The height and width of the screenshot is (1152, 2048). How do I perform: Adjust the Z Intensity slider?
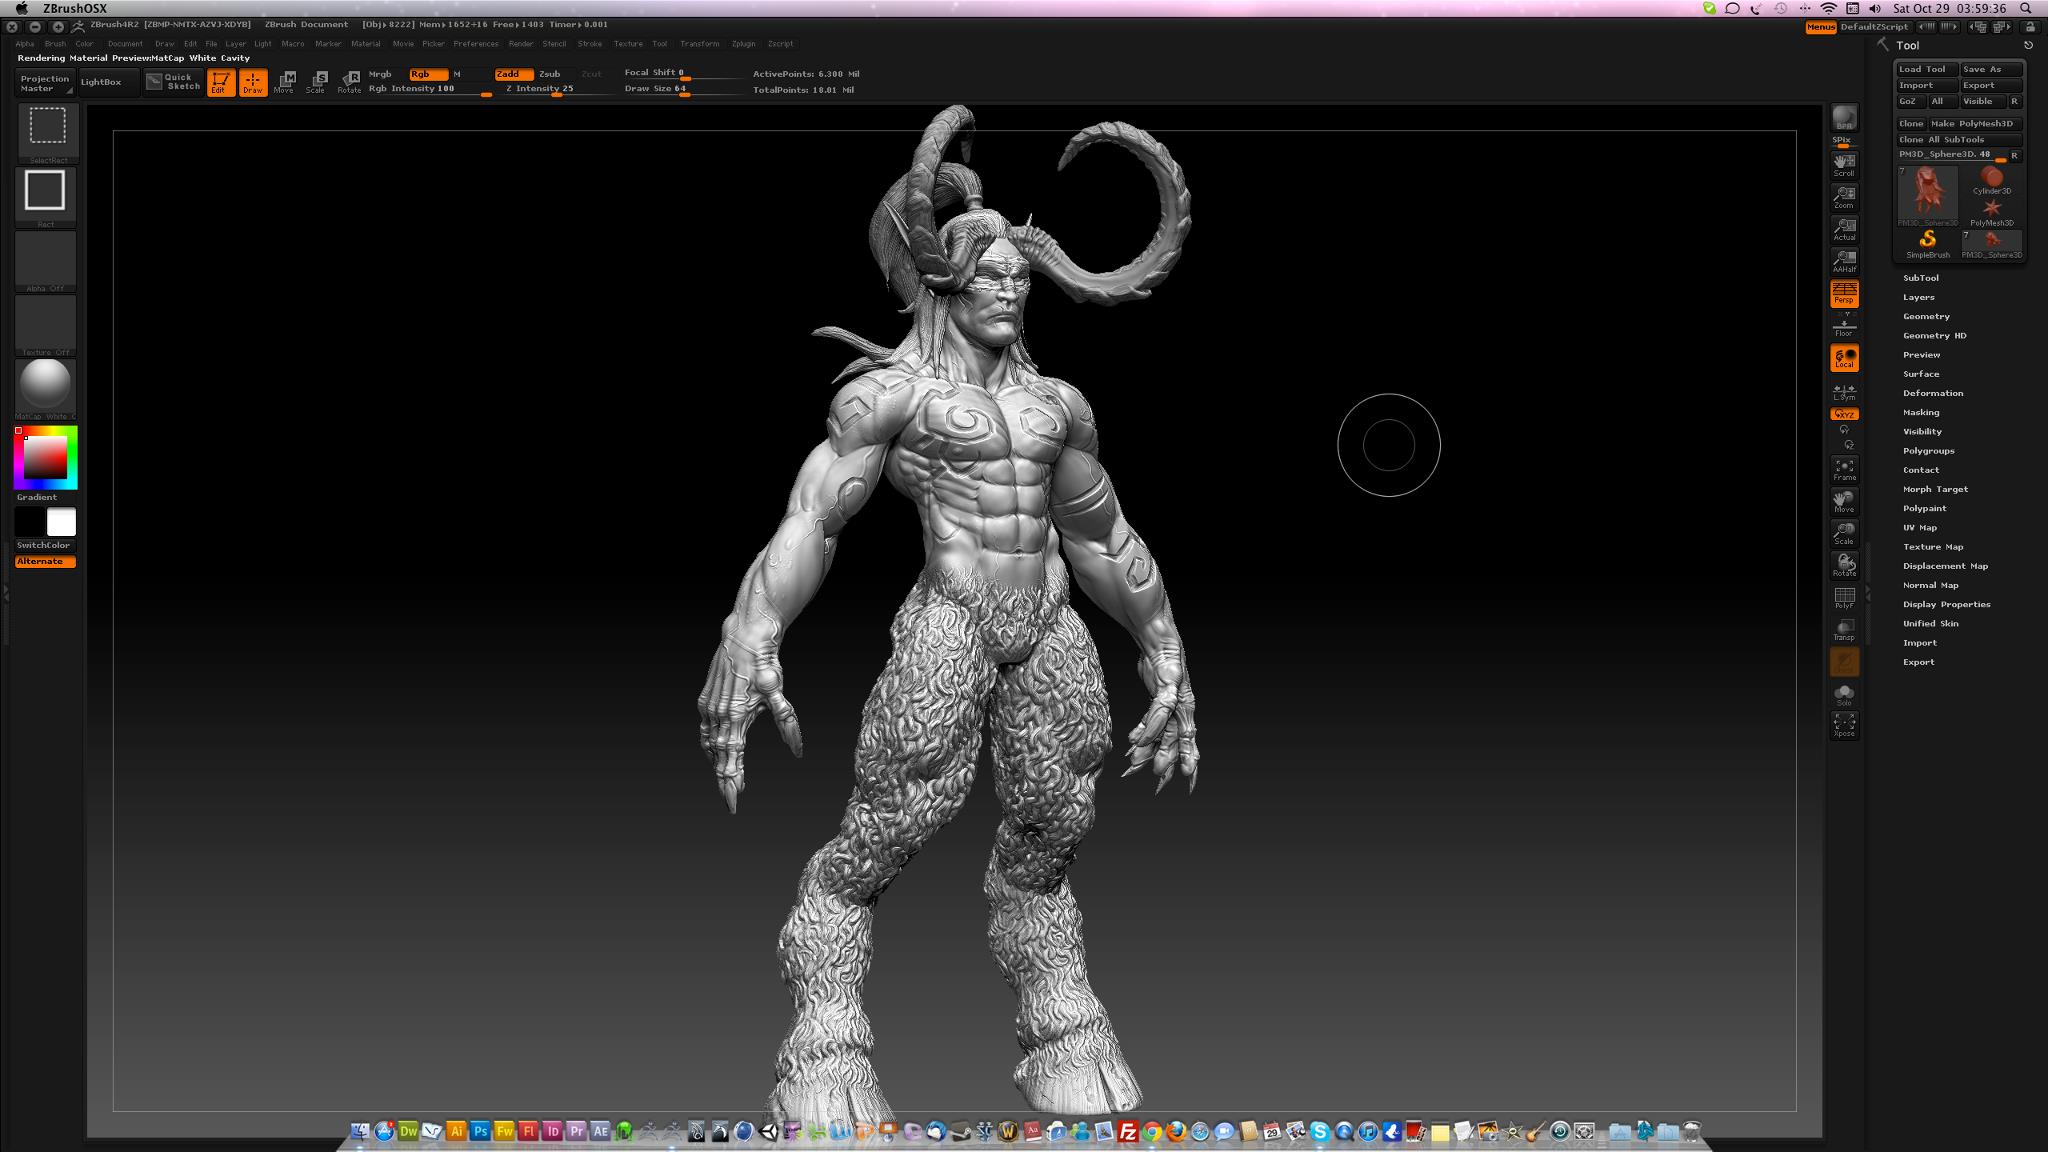pos(556,89)
